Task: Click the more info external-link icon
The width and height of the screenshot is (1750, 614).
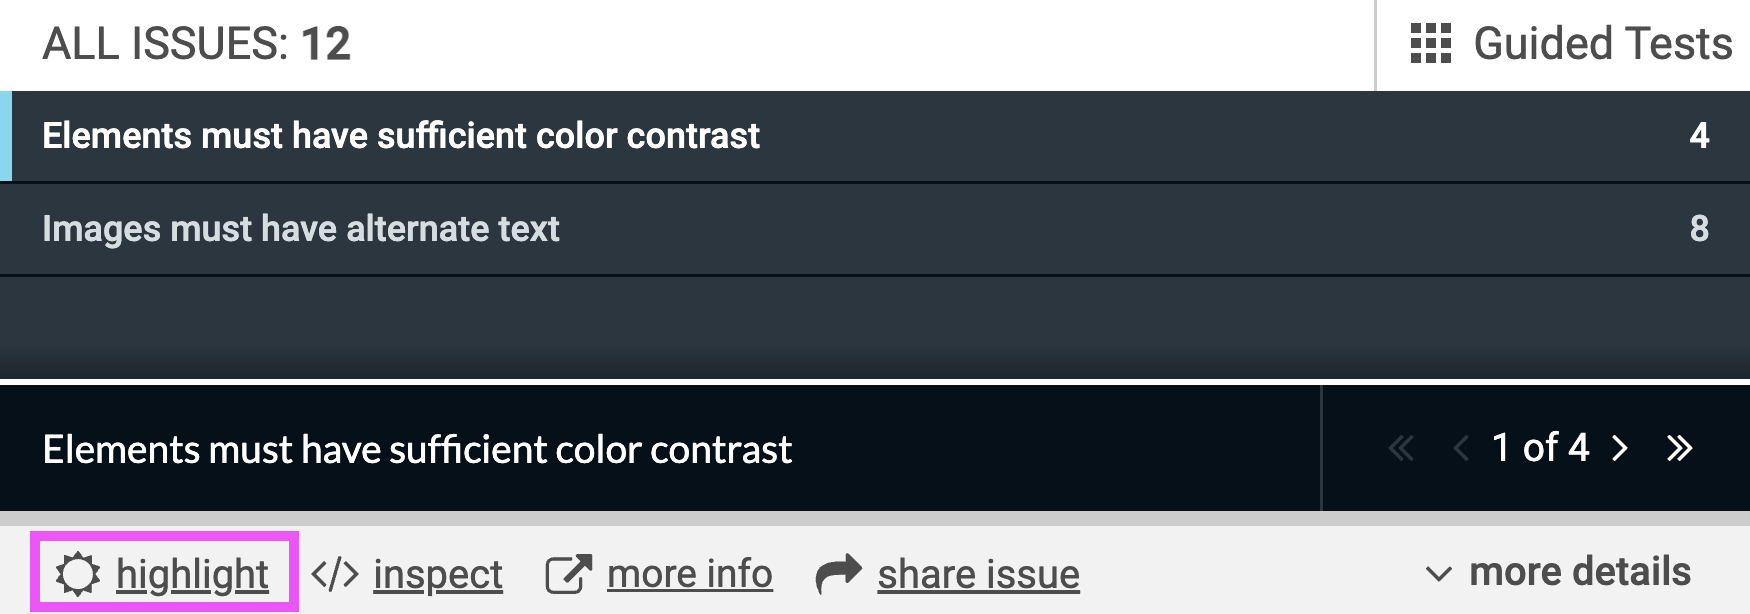Action: (x=568, y=575)
